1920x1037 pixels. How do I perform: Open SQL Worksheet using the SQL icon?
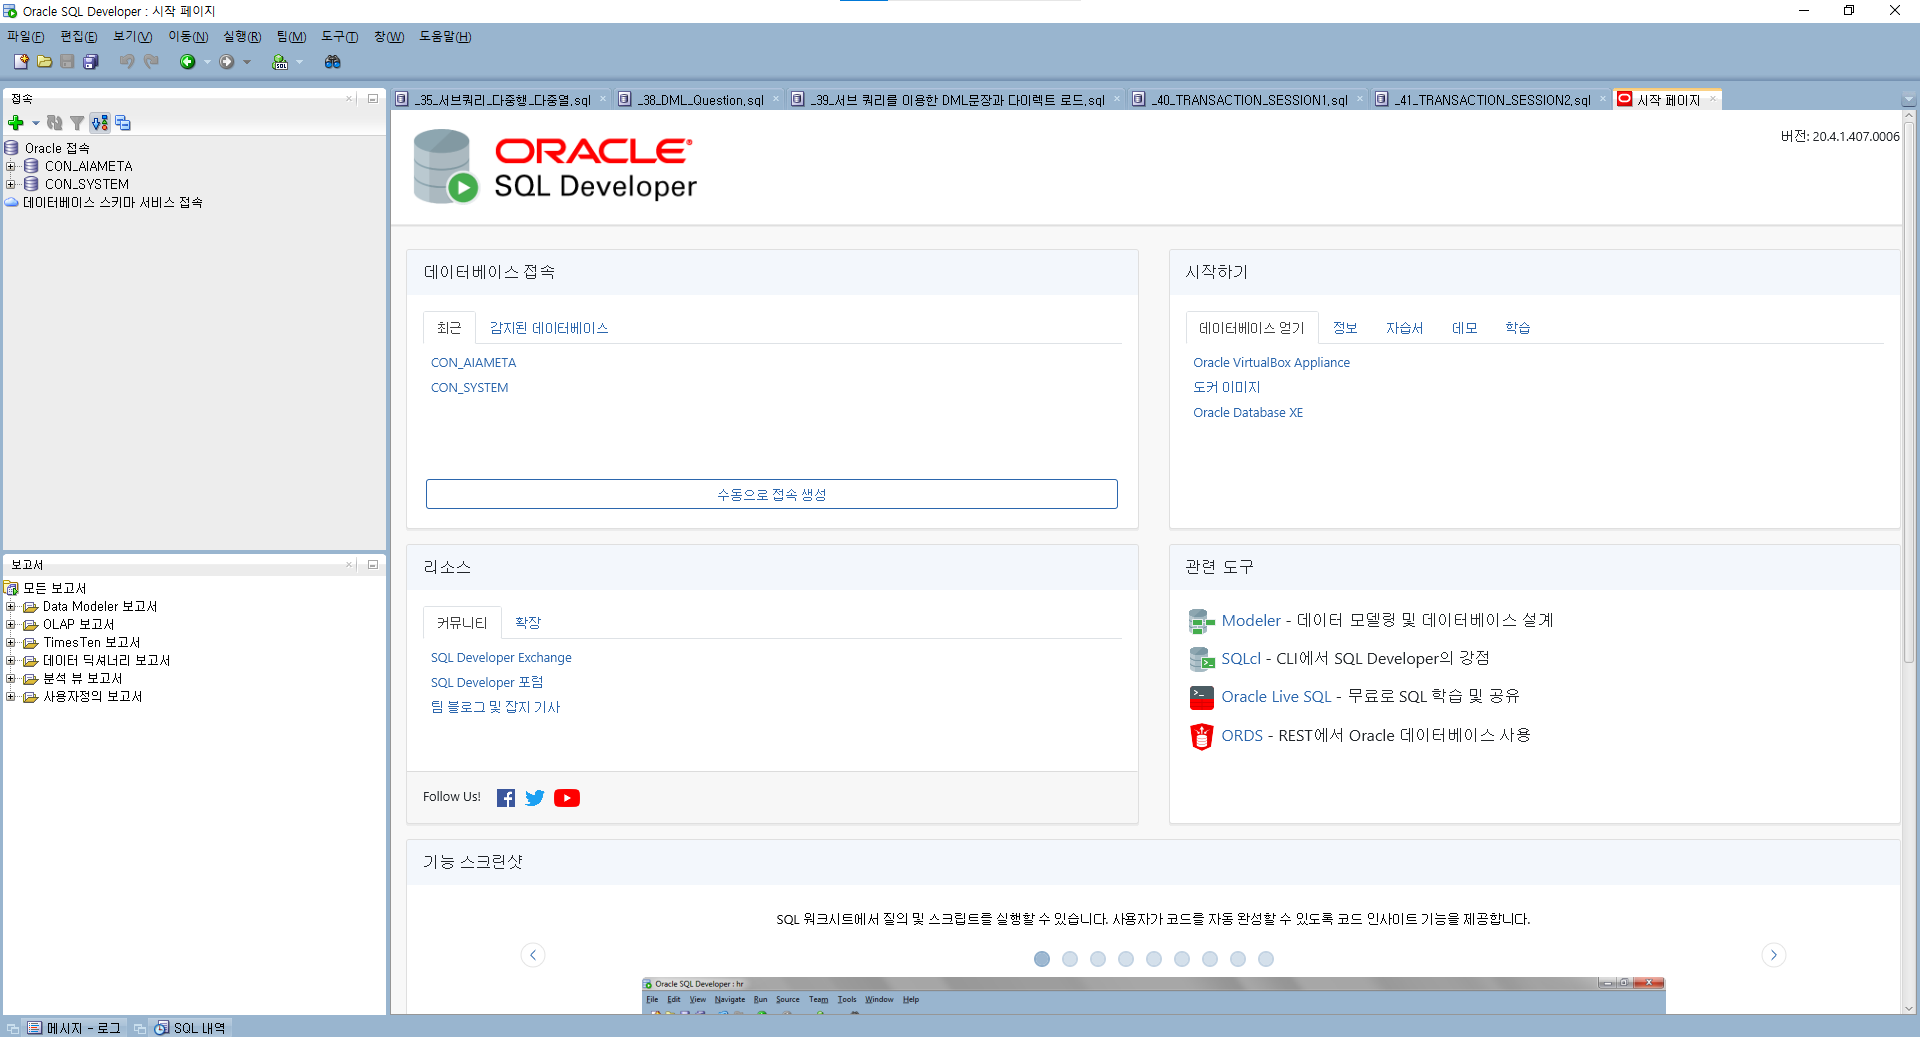click(x=280, y=62)
